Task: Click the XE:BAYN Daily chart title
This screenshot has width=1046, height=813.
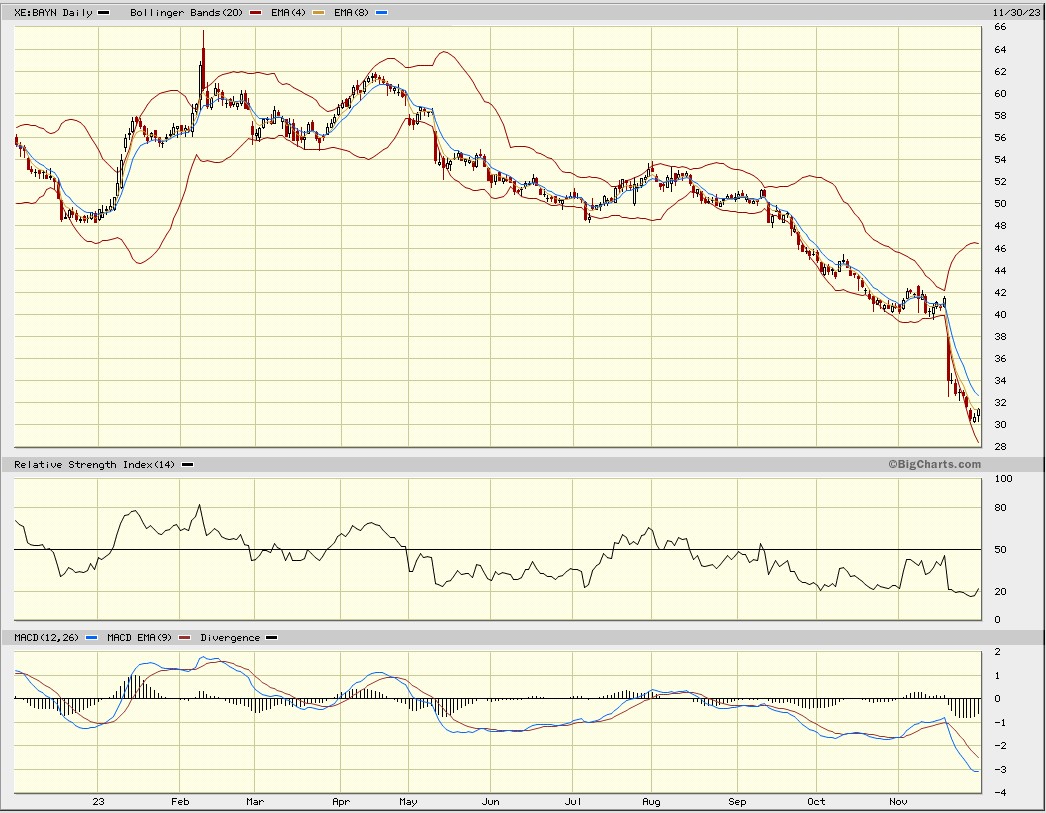Action: coord(53,13)
